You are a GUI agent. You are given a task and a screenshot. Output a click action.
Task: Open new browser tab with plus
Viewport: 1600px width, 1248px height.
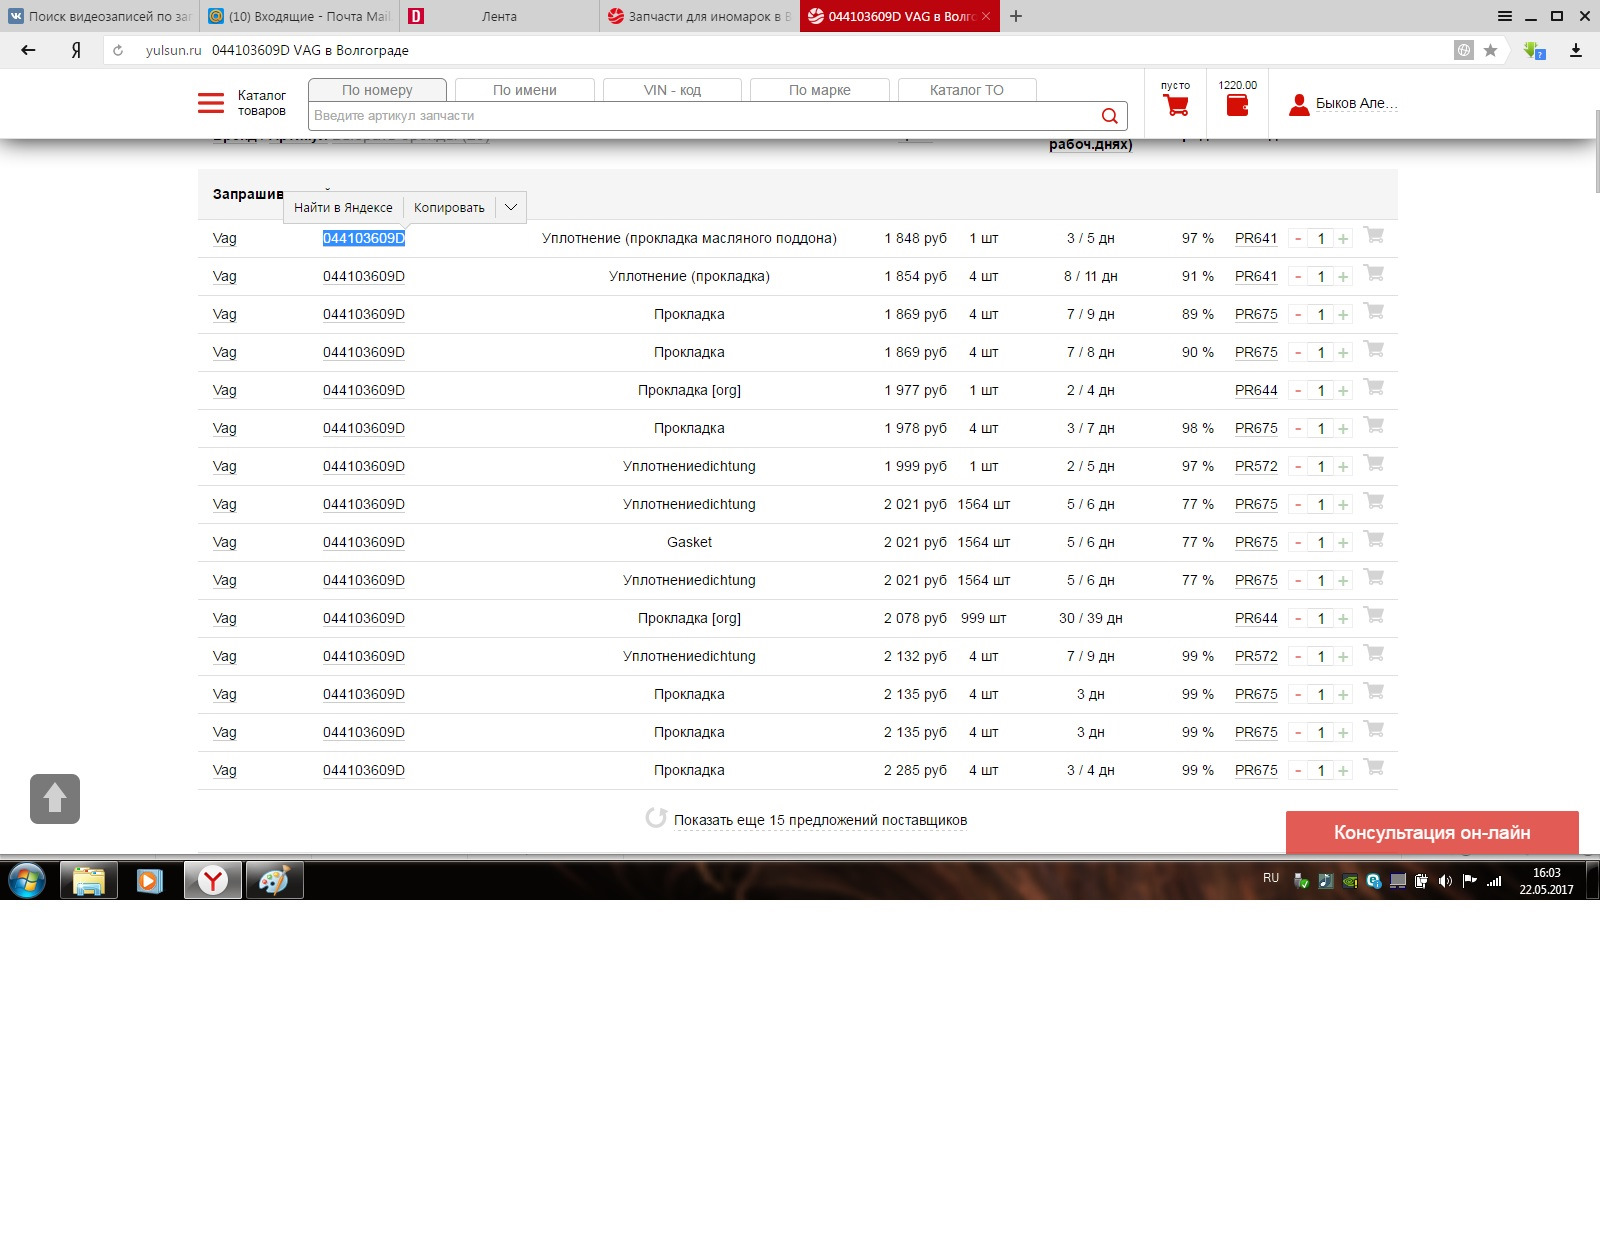point(1016,16)
